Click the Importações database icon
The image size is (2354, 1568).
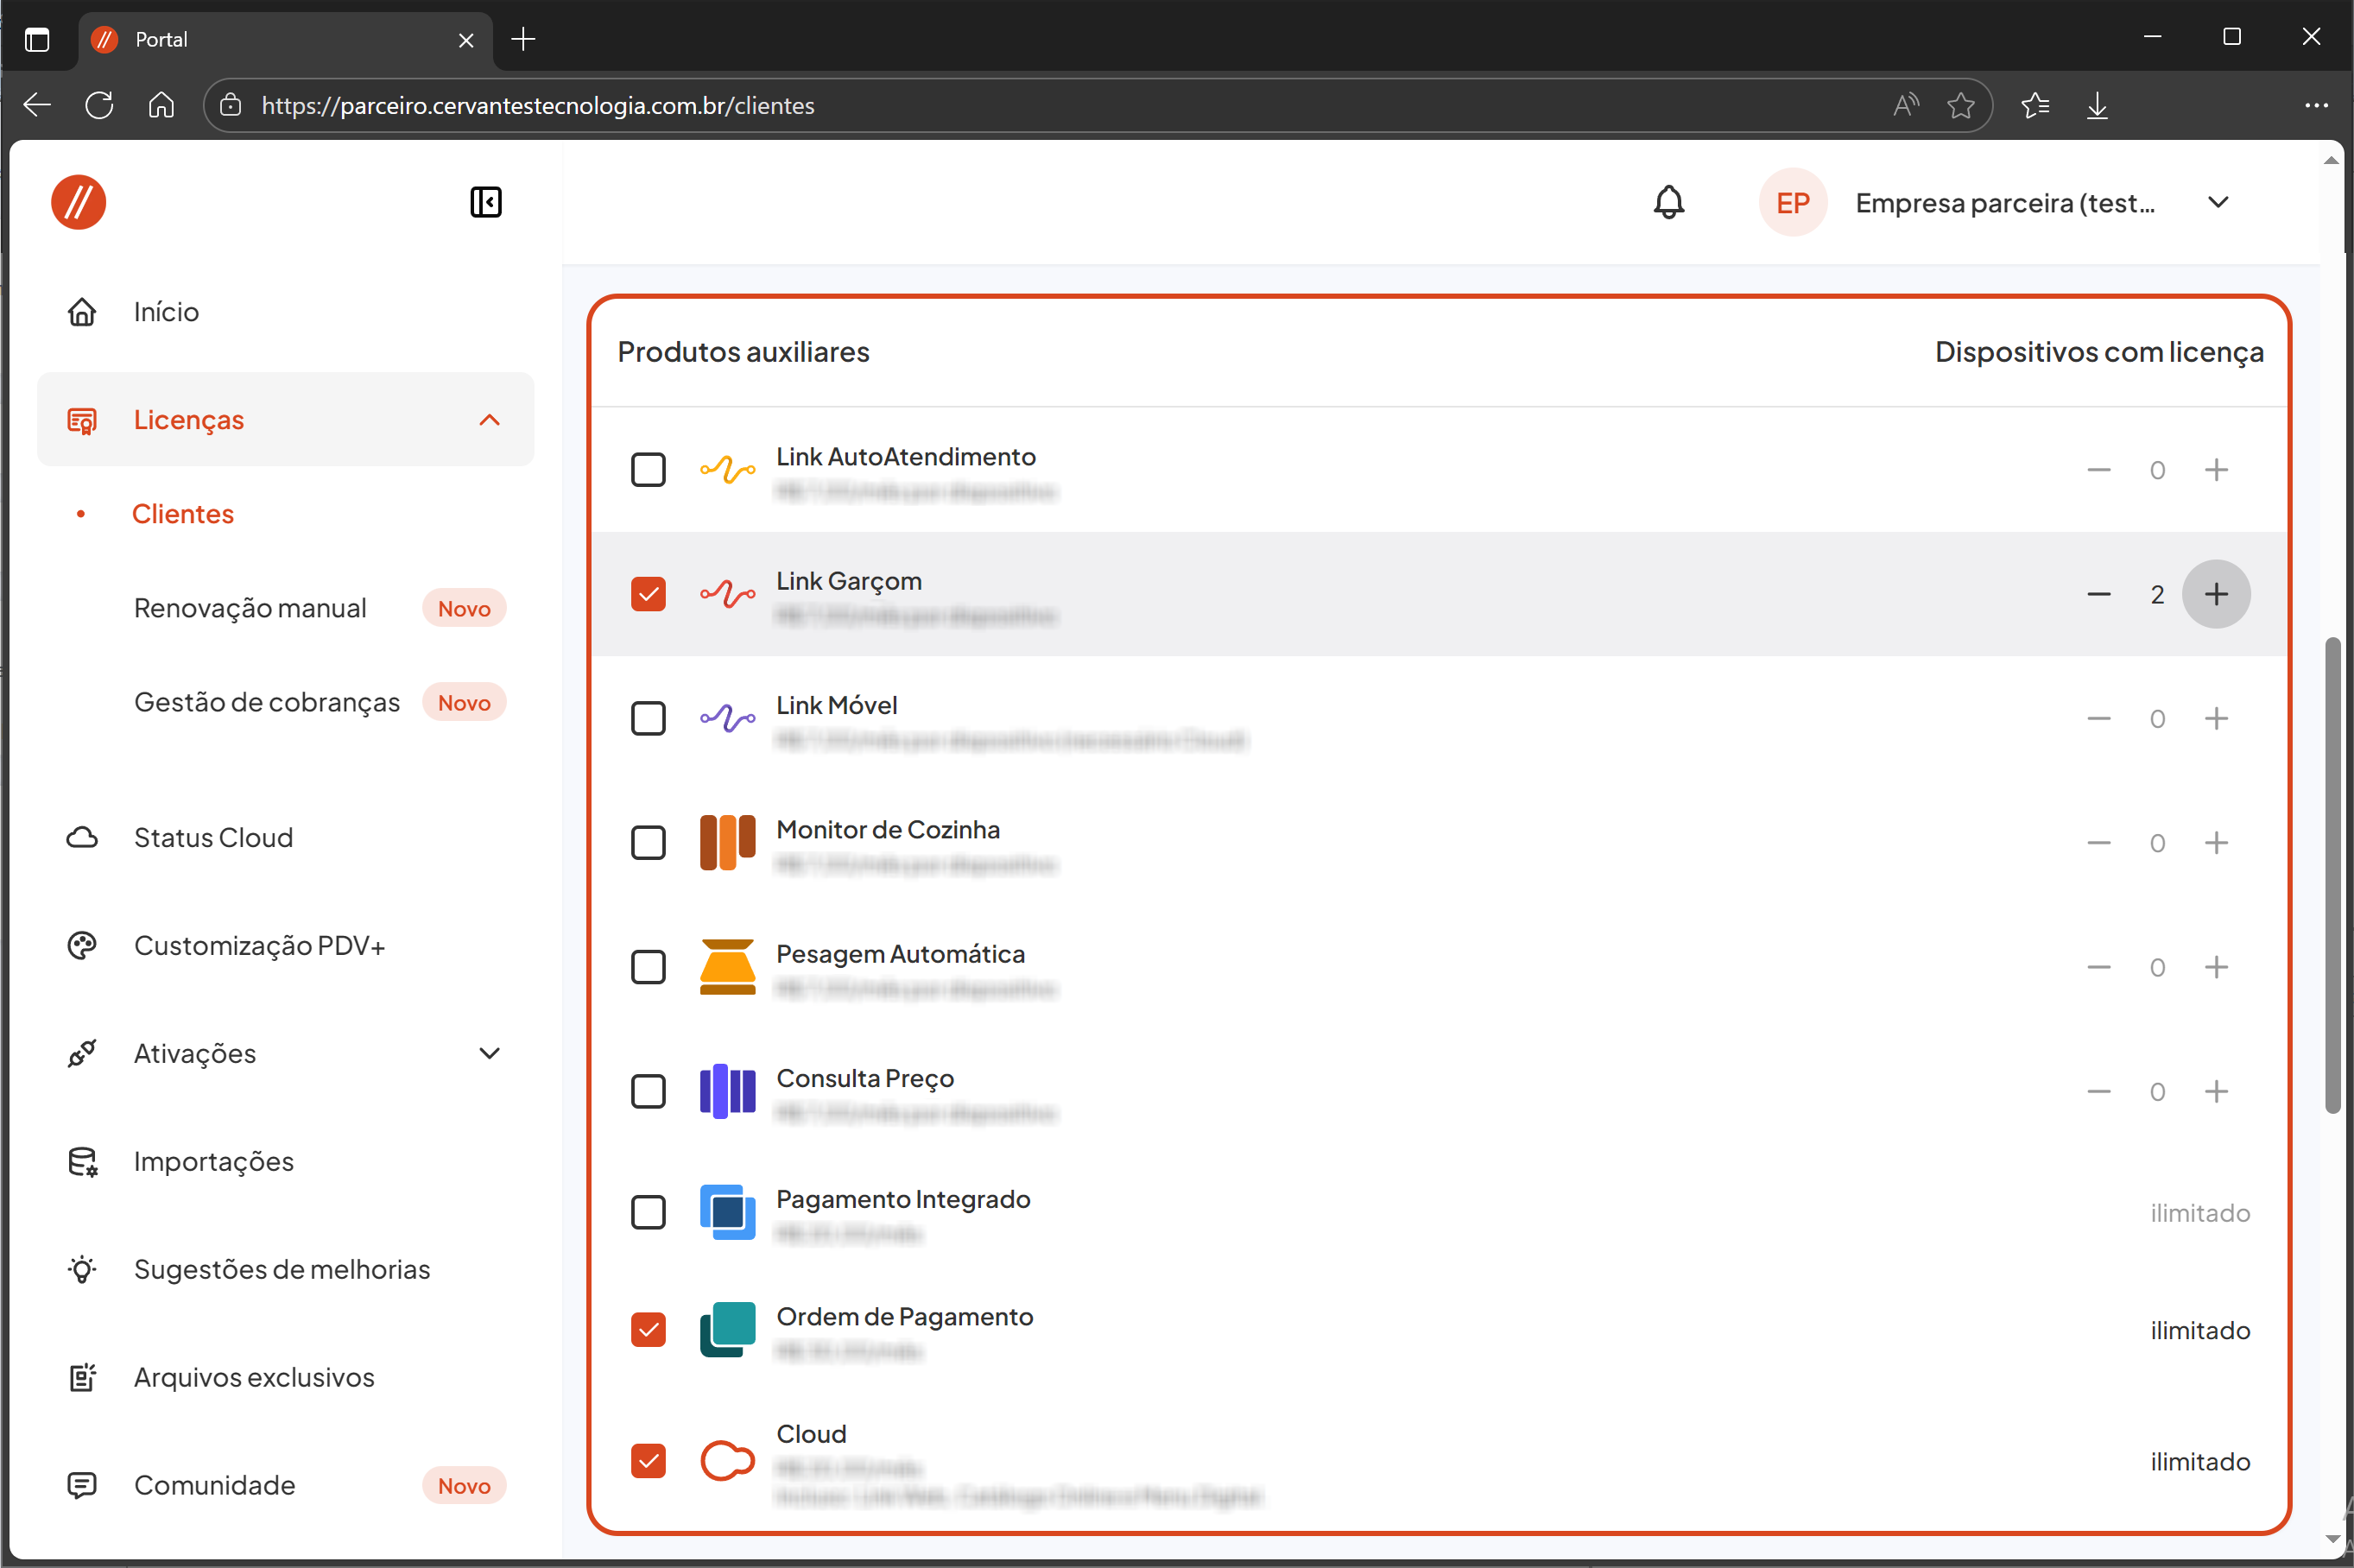[82, 1162]
